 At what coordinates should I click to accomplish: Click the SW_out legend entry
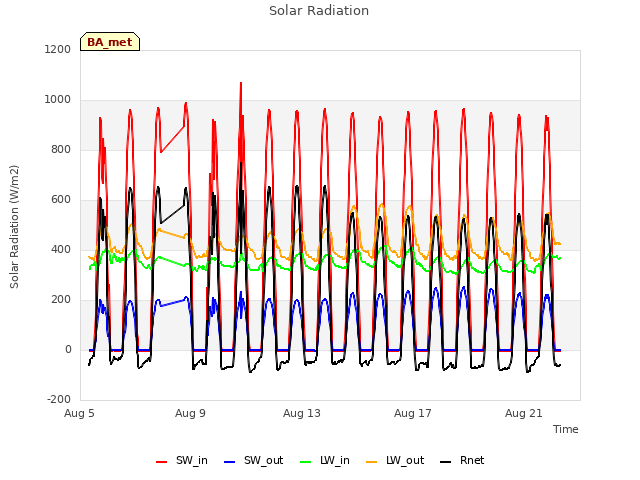tap(253, 460)
